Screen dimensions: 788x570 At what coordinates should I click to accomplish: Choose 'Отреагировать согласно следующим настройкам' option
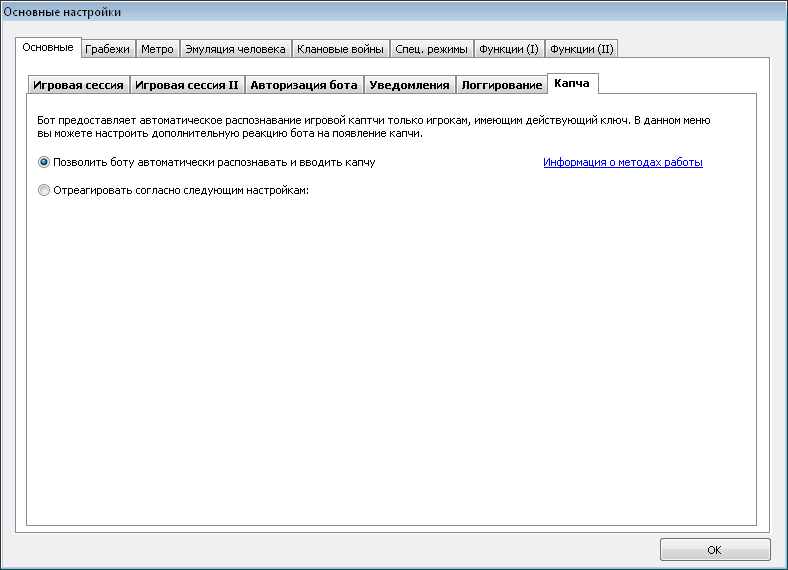44,191
